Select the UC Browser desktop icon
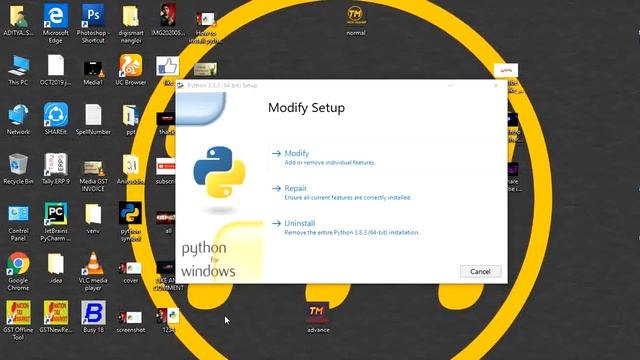Viewport: 640px width, 360px height. point(131,70)
